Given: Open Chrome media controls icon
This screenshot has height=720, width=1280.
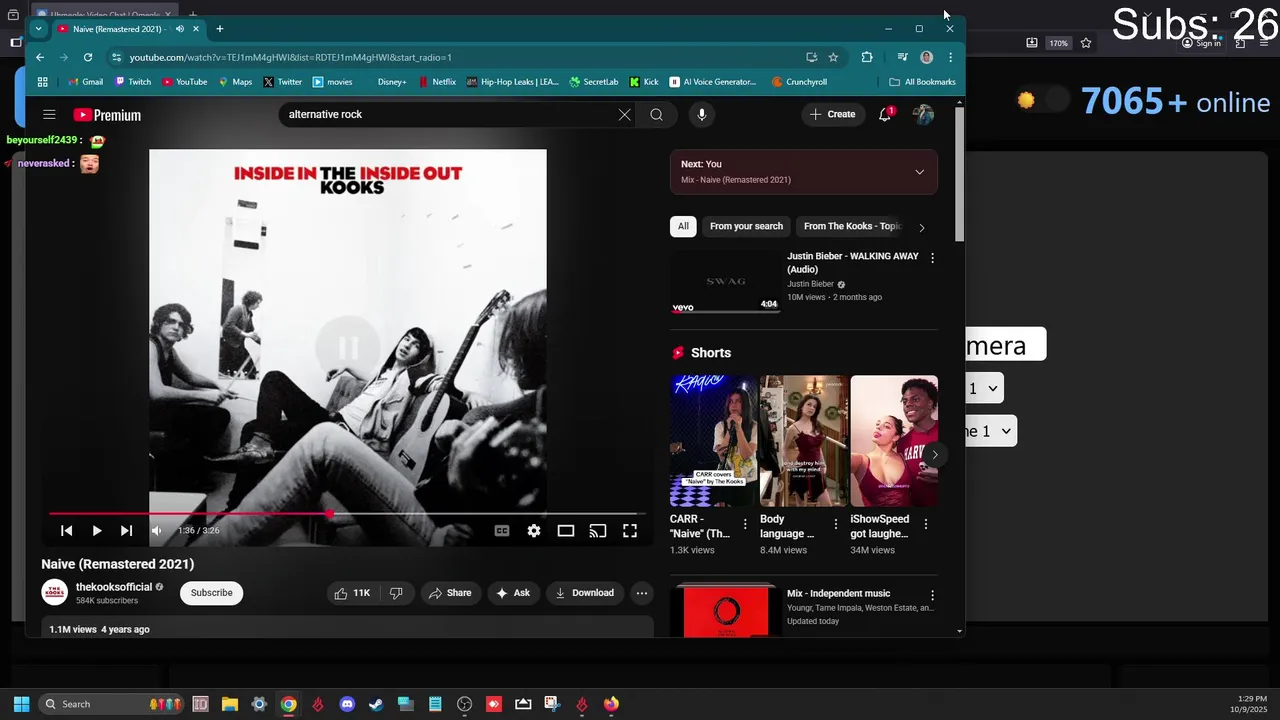Looking at the screenshot, I should [x=903, y=57].
